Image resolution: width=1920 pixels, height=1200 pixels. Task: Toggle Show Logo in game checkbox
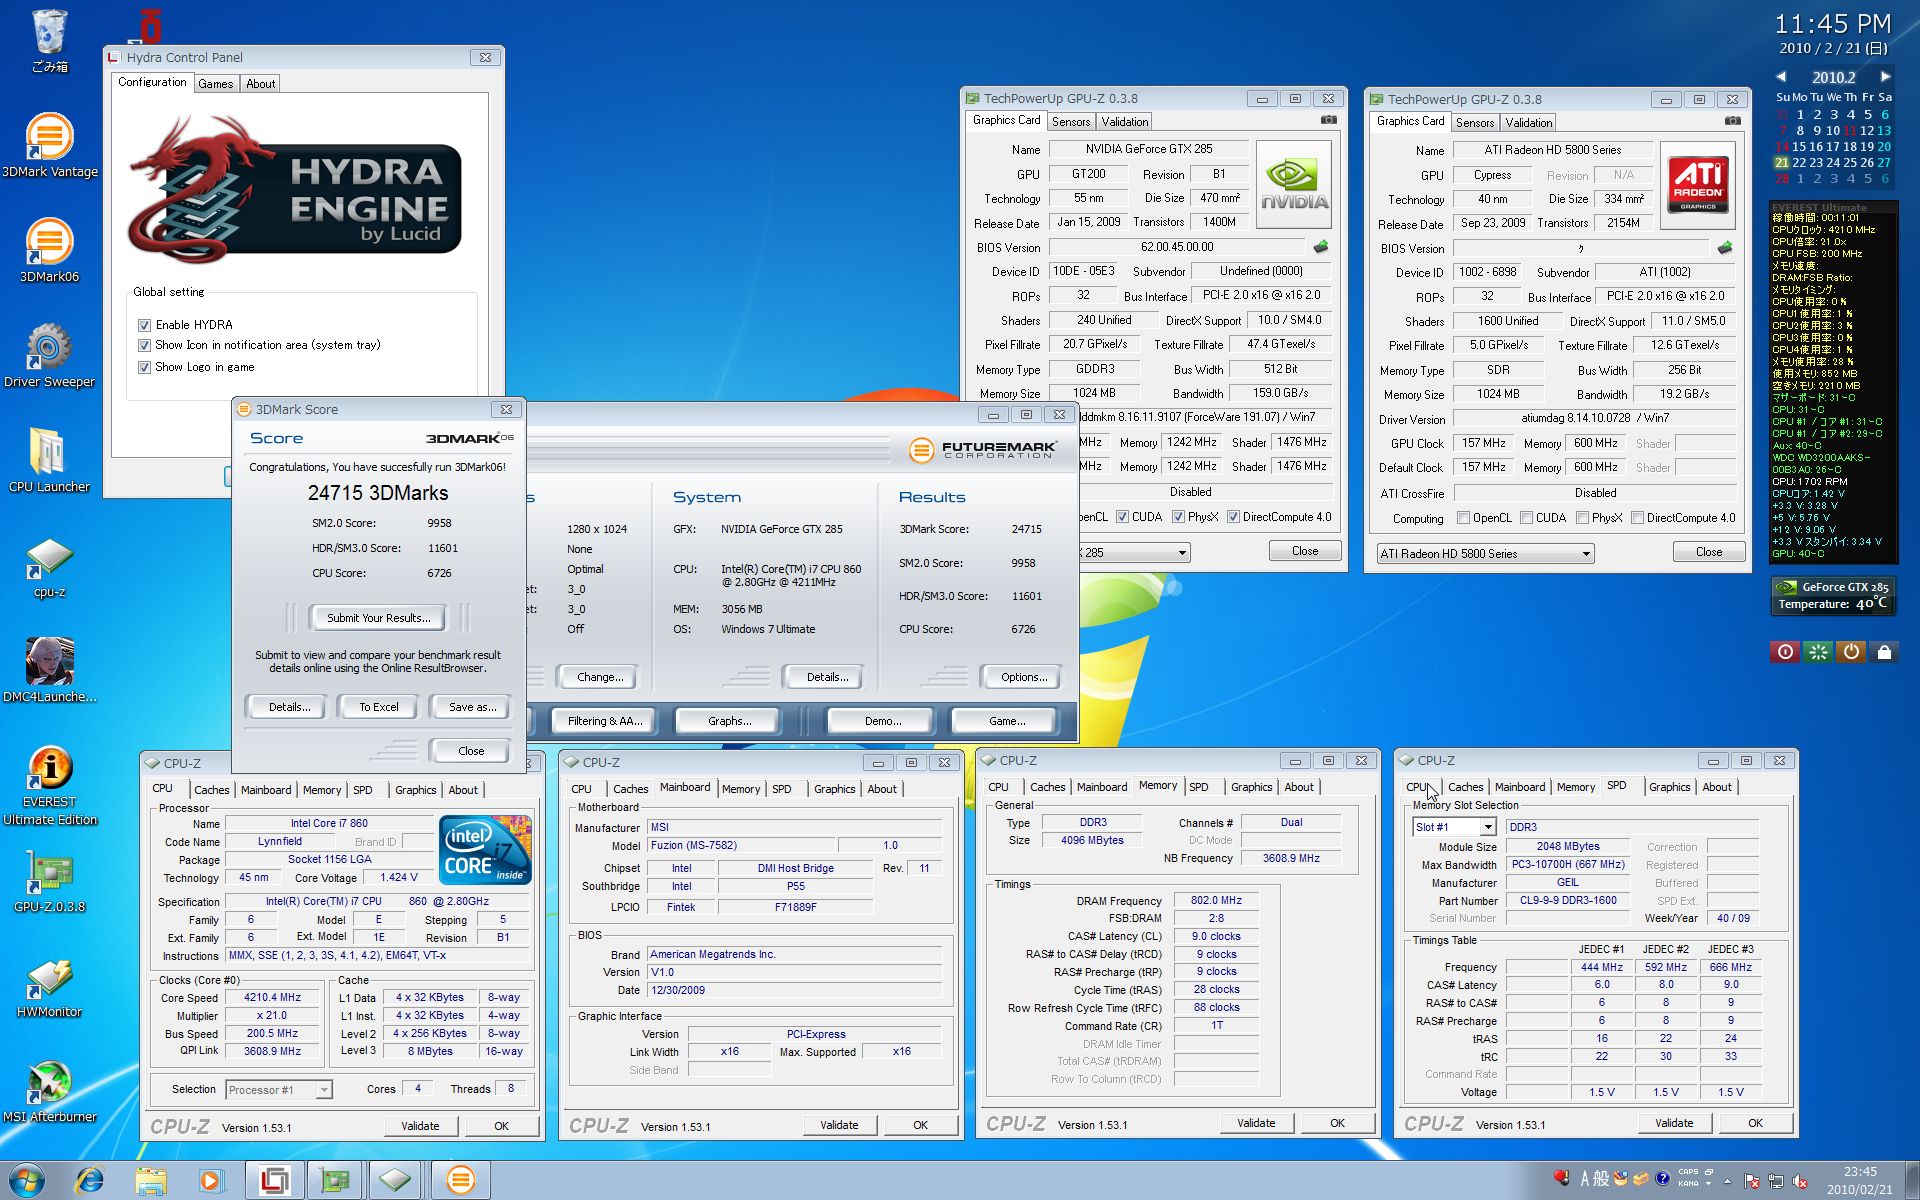(144, 367)
